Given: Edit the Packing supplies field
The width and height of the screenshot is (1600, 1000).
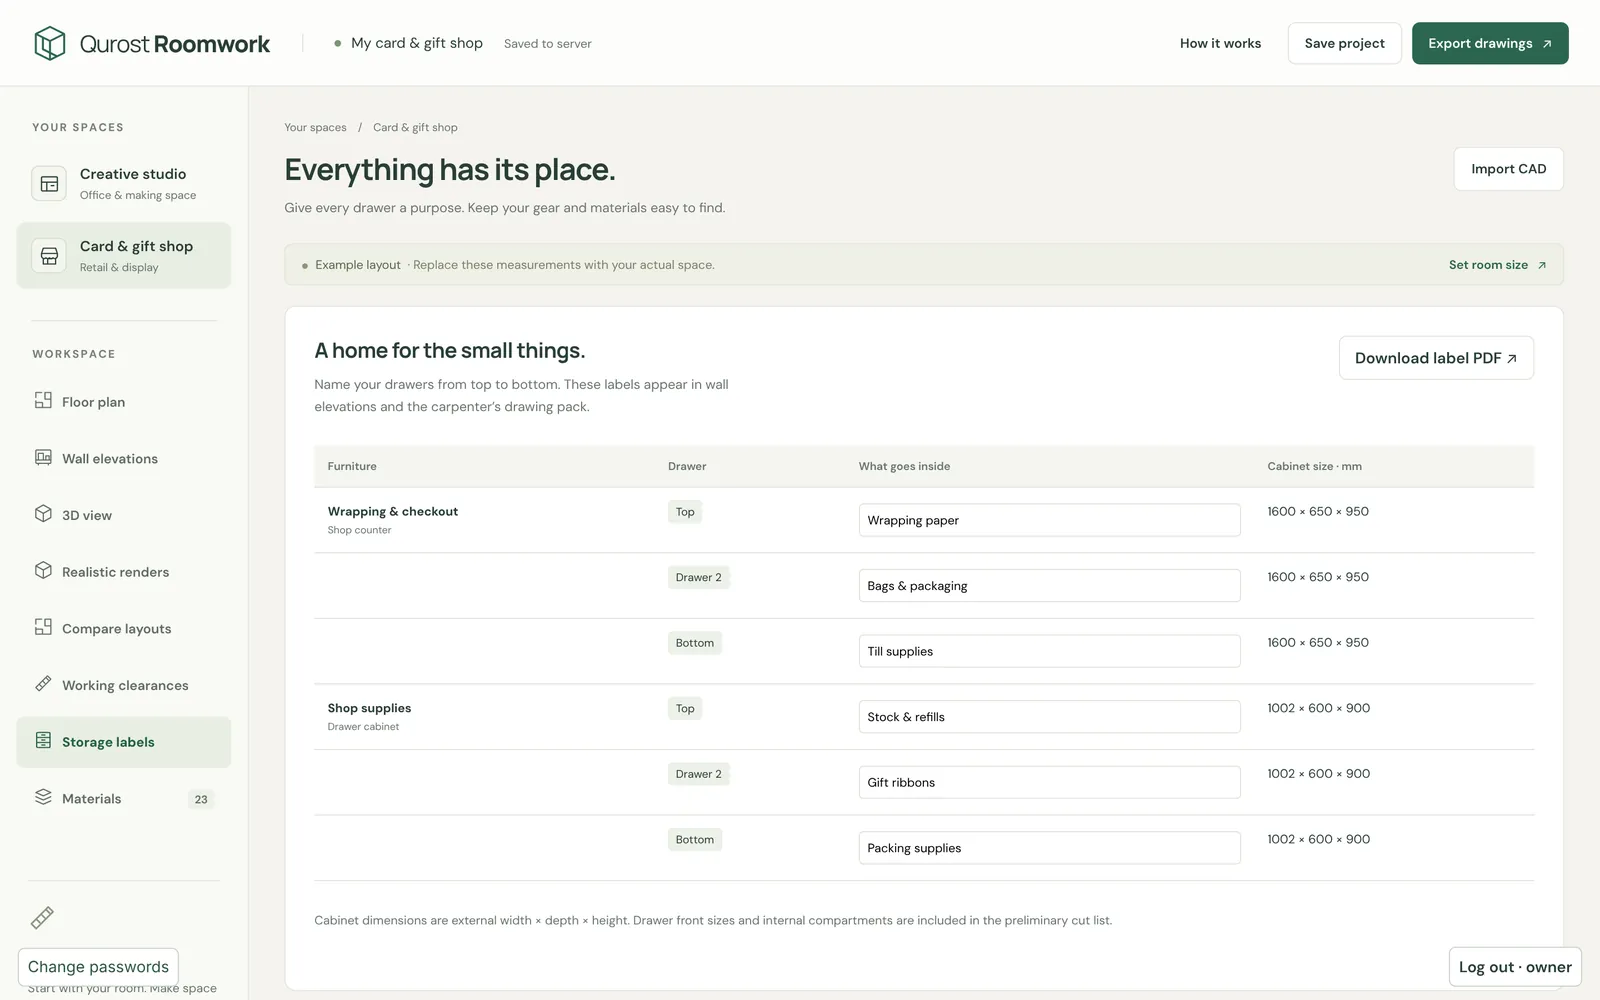Looking at the screenshot, I should click(1049, 848).
